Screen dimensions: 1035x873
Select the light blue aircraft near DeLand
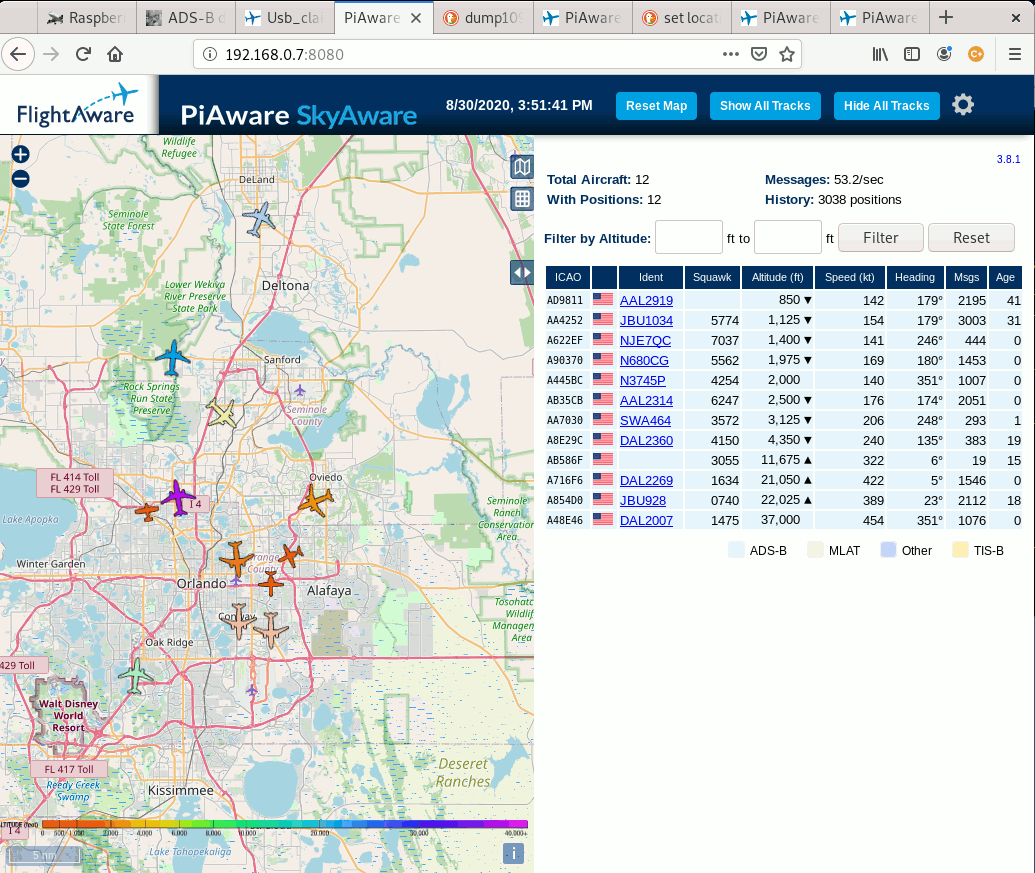[x=259, y=219]
